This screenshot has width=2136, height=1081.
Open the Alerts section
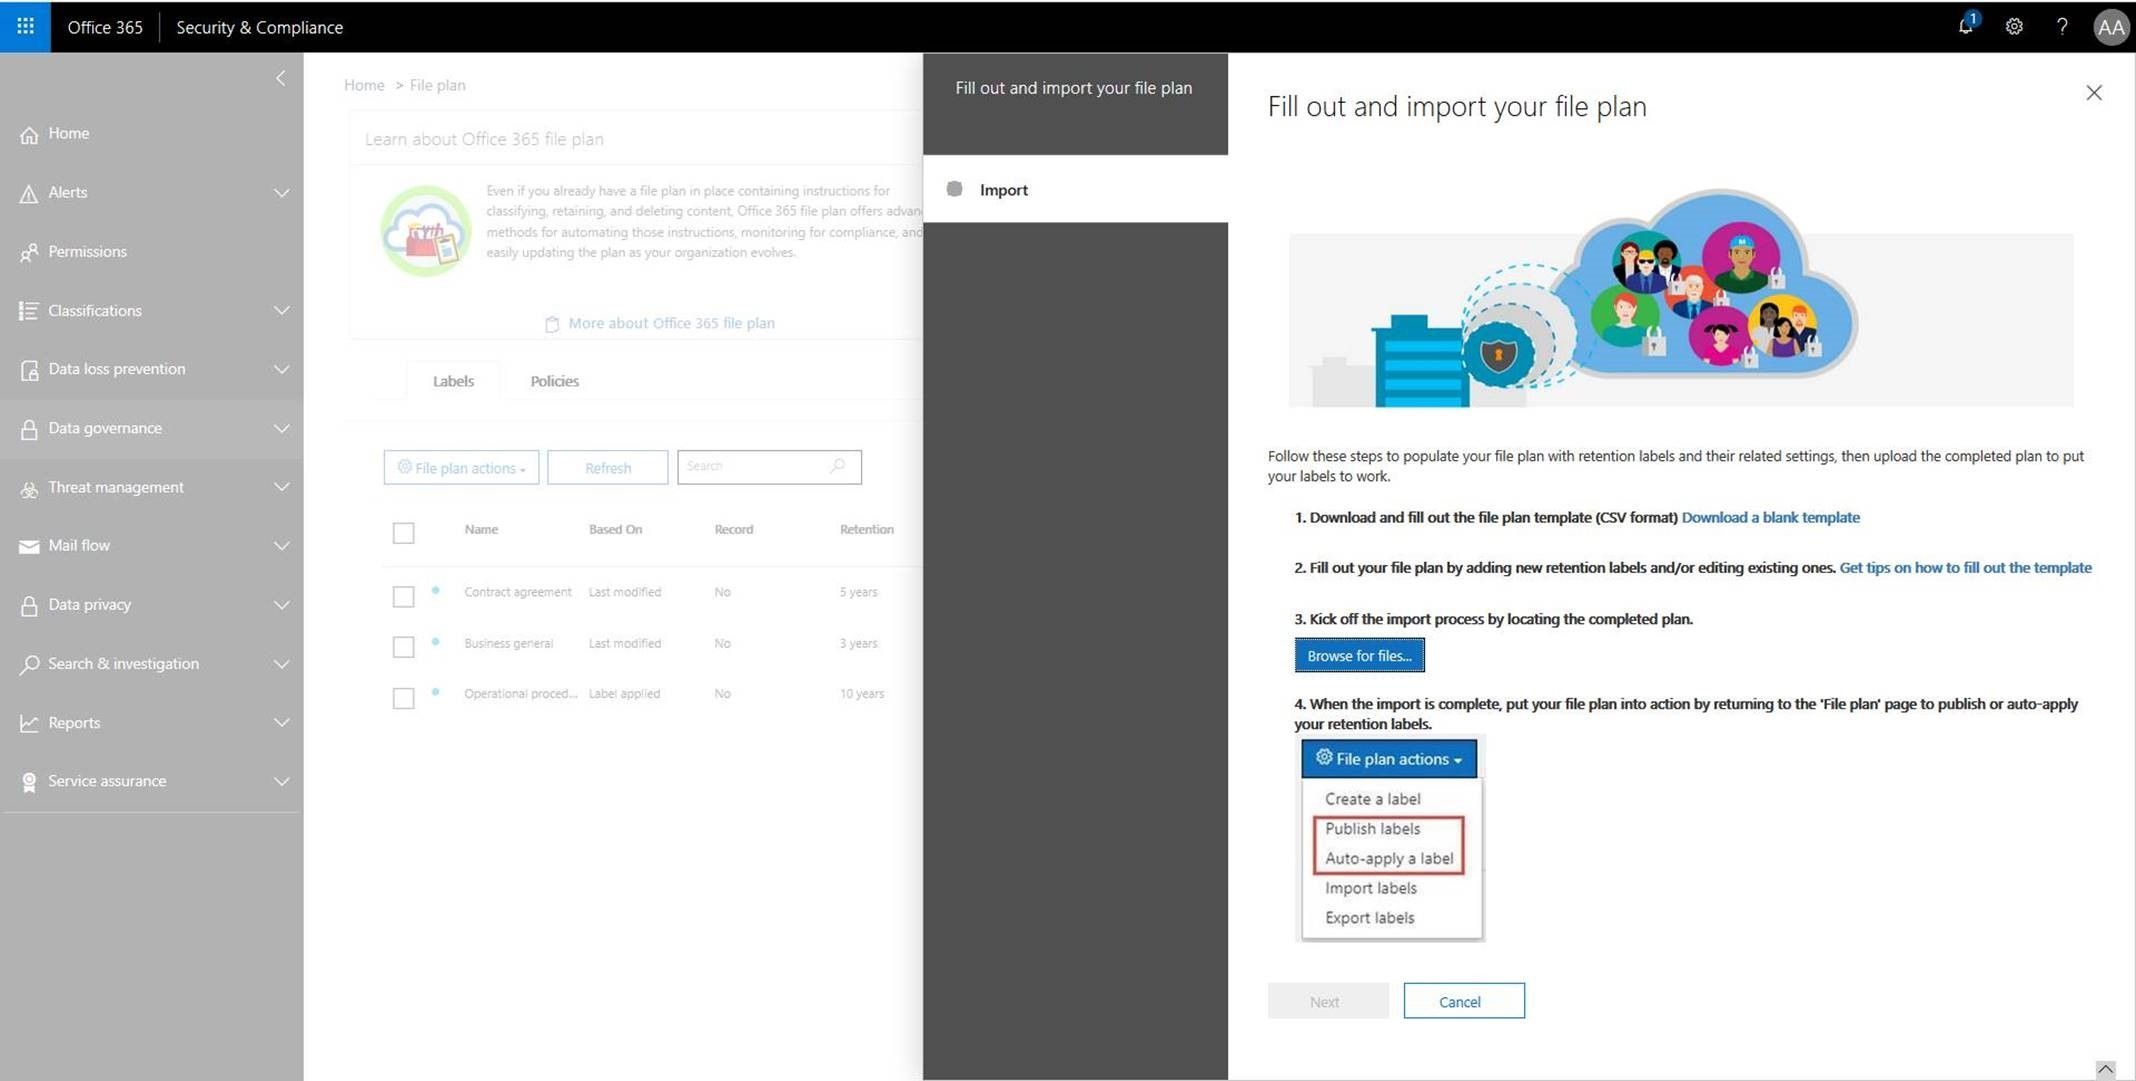tap(68, 192)
